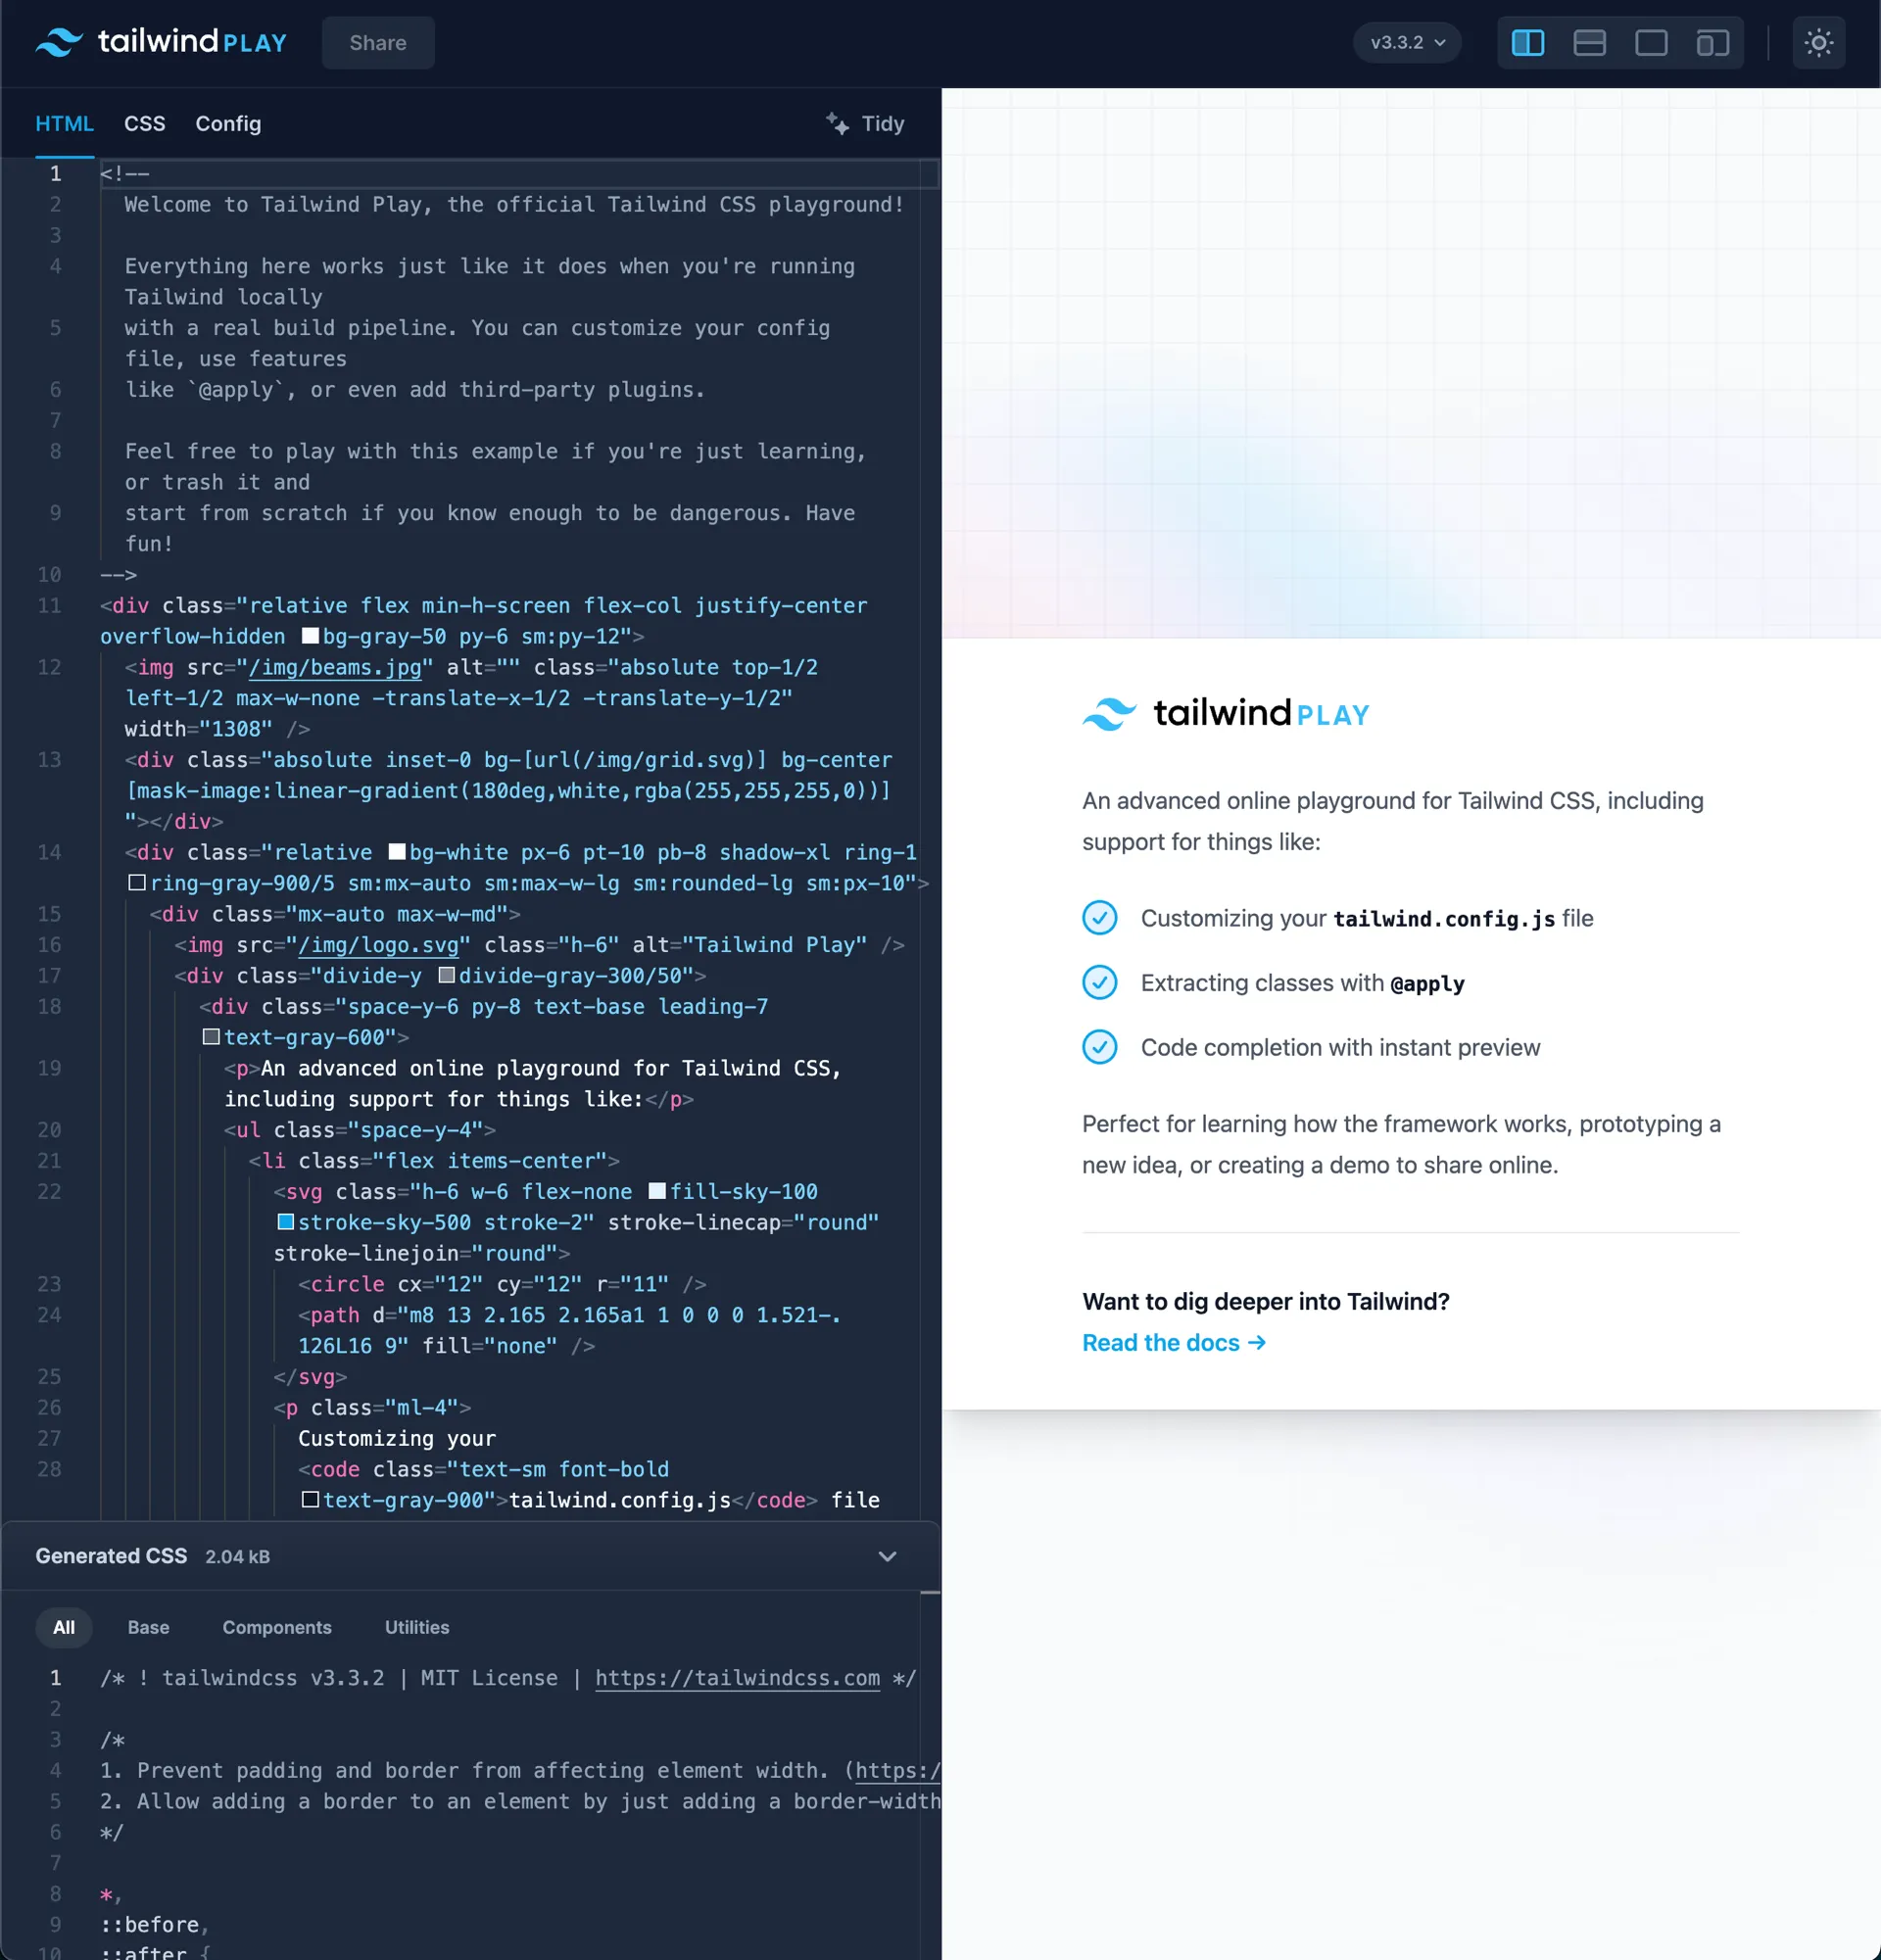Open the v3.3.2 version dropdown

point(1407,43)
